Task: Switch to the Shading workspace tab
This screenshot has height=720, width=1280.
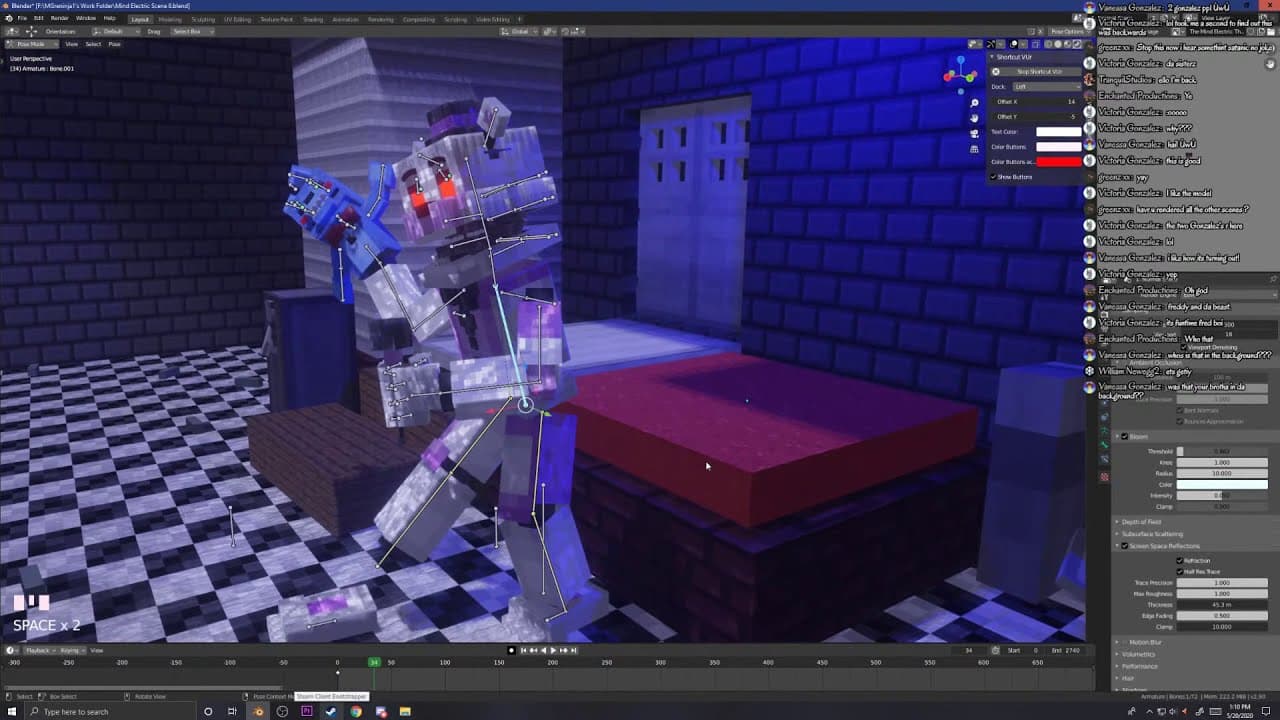Action: (312, 19)
